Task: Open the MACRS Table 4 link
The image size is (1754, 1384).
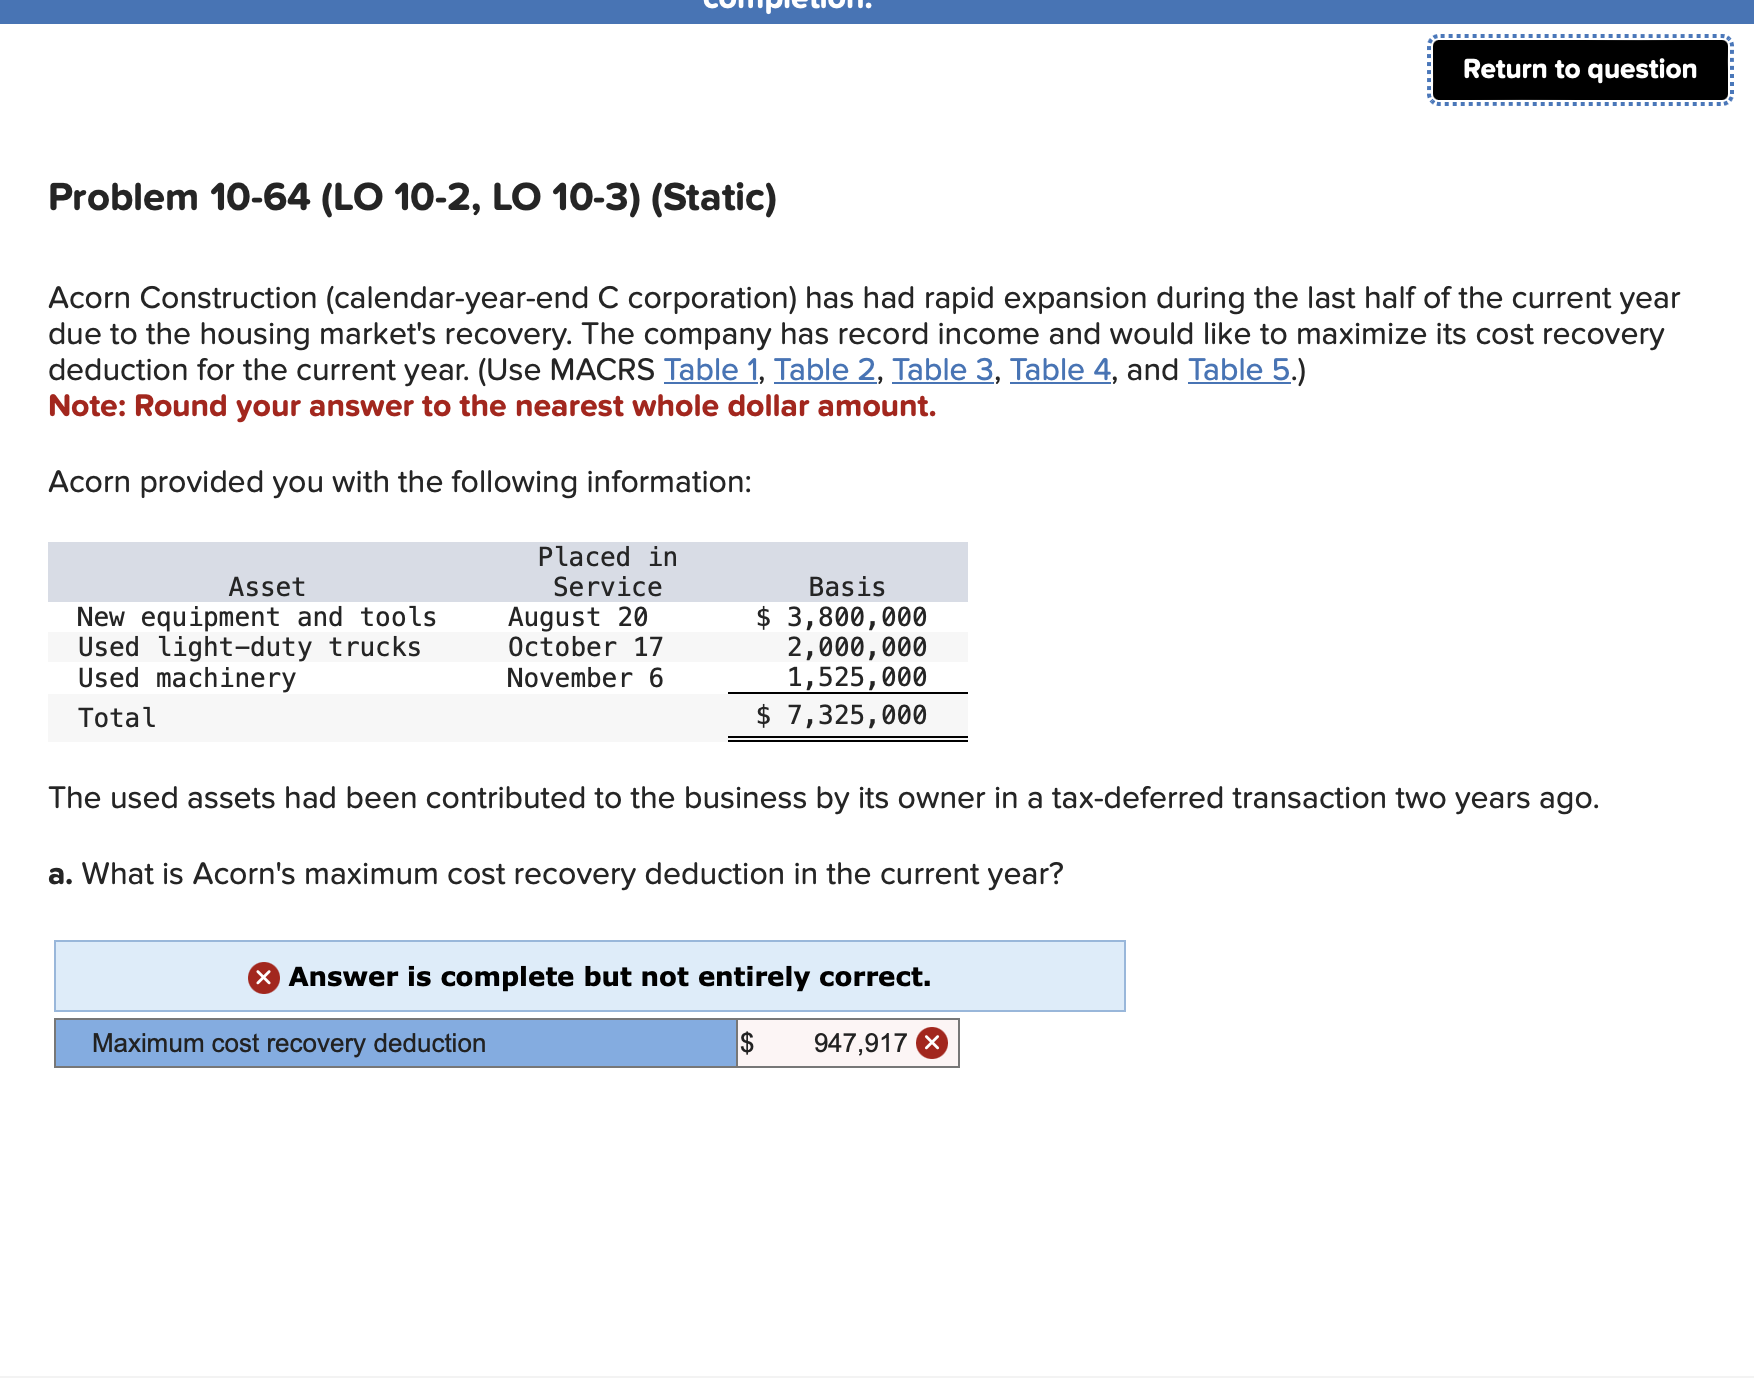Action: click(1058, 369)
